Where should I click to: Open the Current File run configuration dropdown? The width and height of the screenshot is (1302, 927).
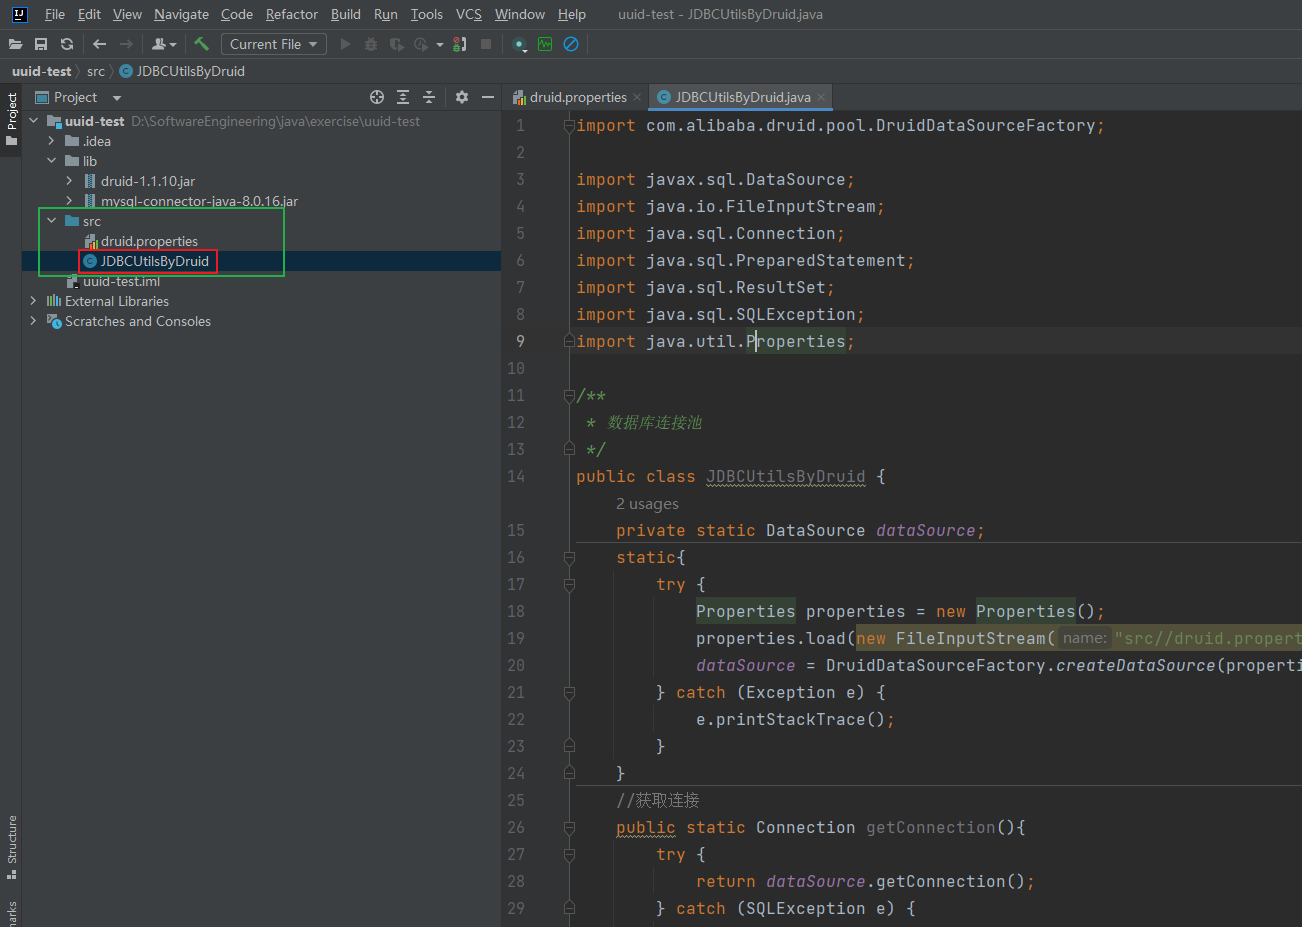pyautogui.click(x=273, y=44)
